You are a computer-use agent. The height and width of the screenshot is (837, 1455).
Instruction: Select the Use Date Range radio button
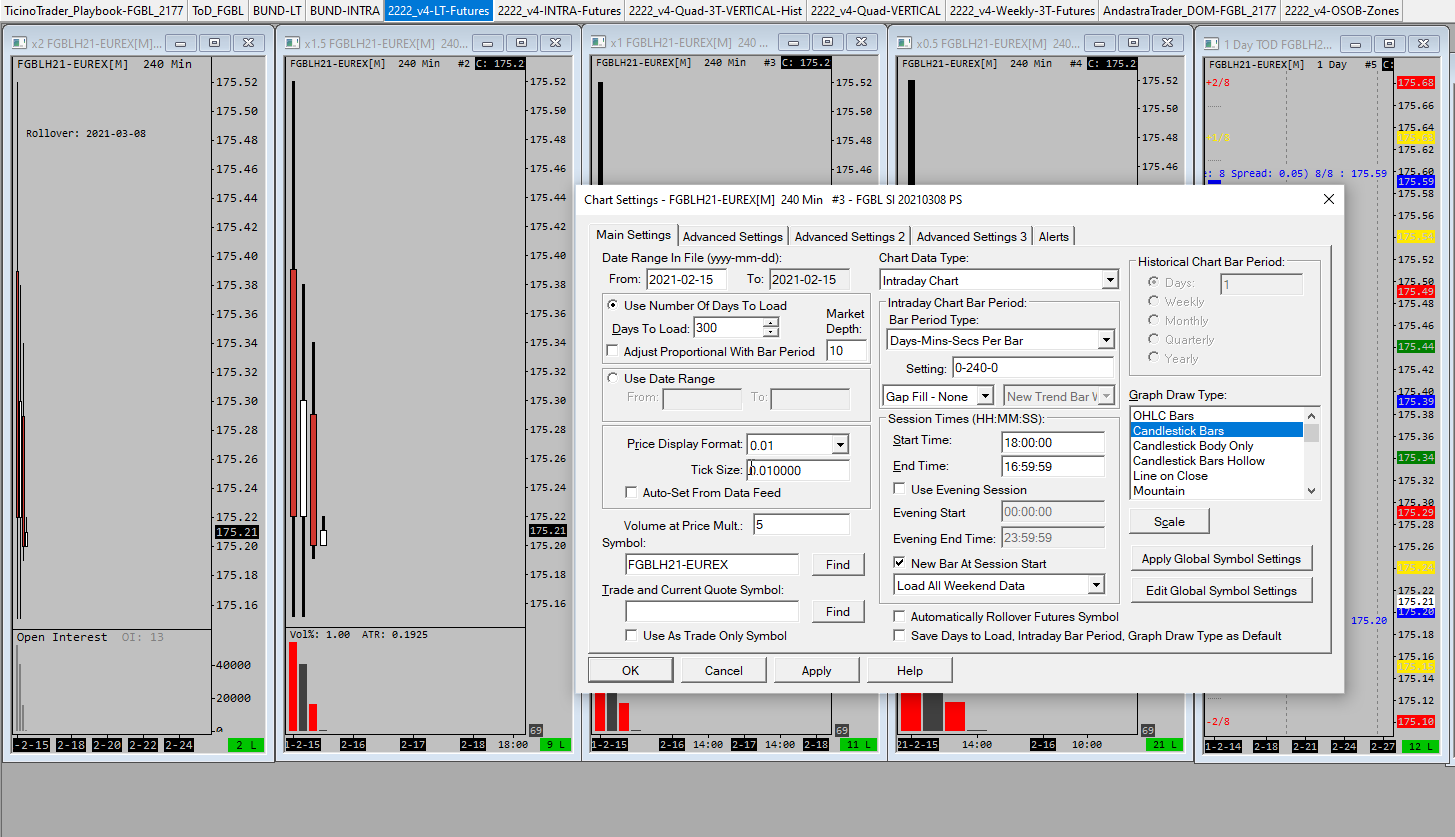[613, 379]
